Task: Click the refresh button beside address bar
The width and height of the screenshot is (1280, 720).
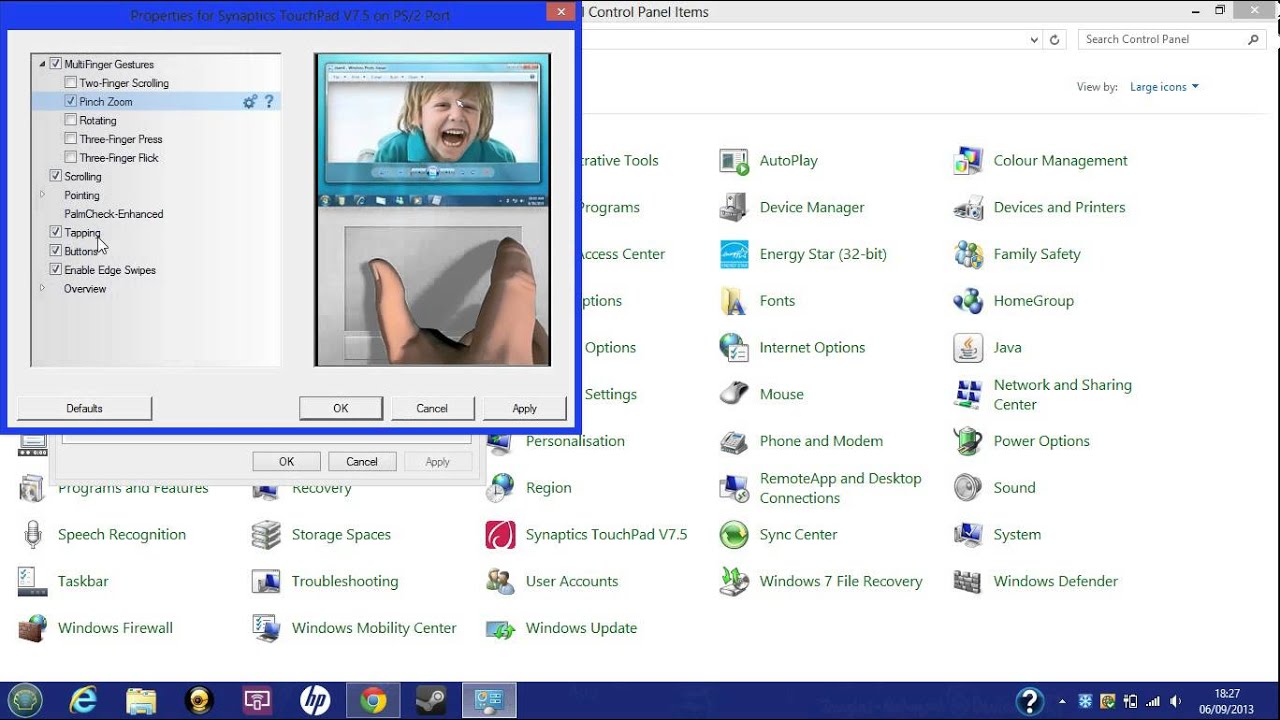Action: click(x=1054, y=40)
